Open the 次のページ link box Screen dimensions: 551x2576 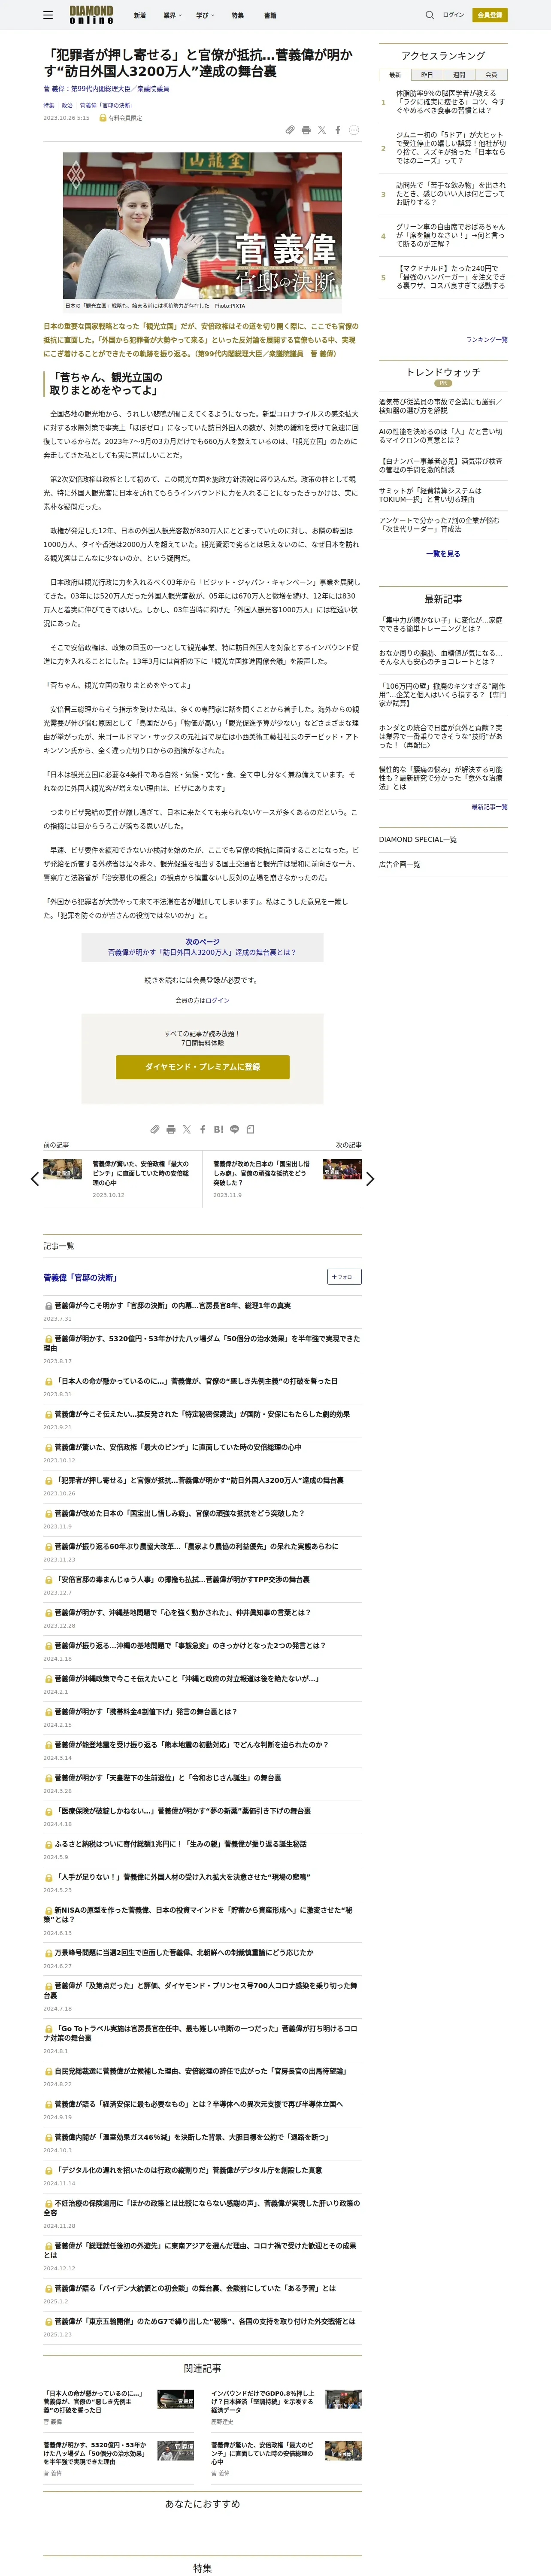[203, 947]
